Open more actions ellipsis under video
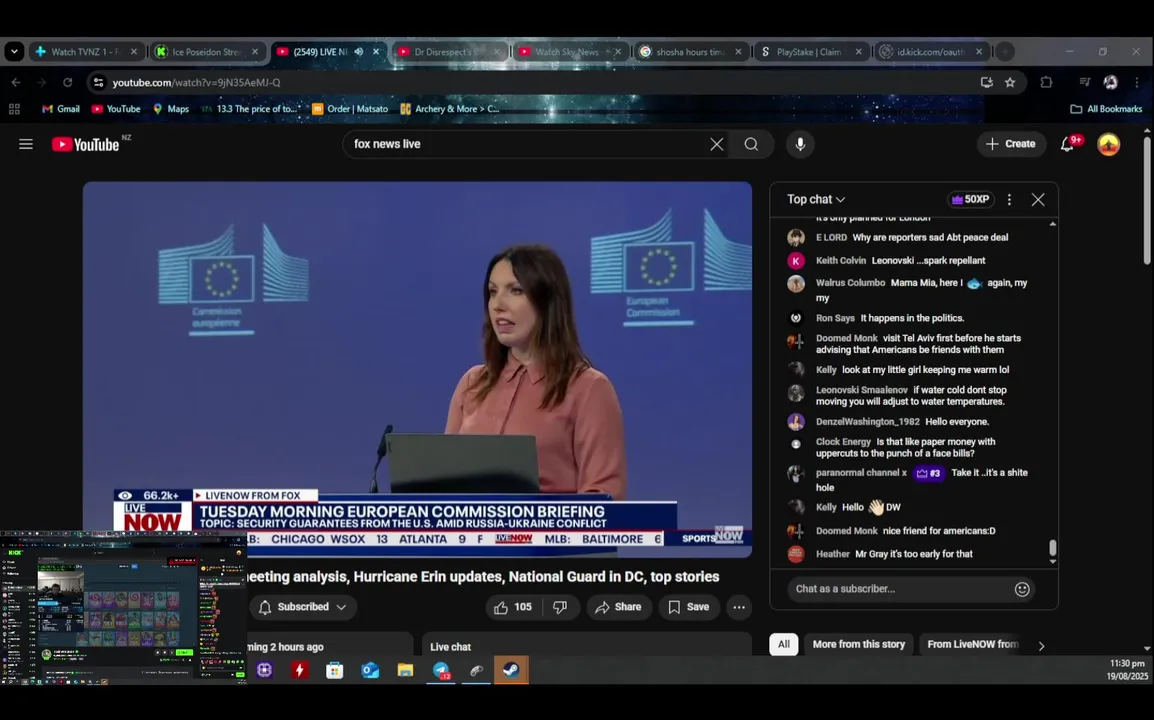 (x=739, y=607)
